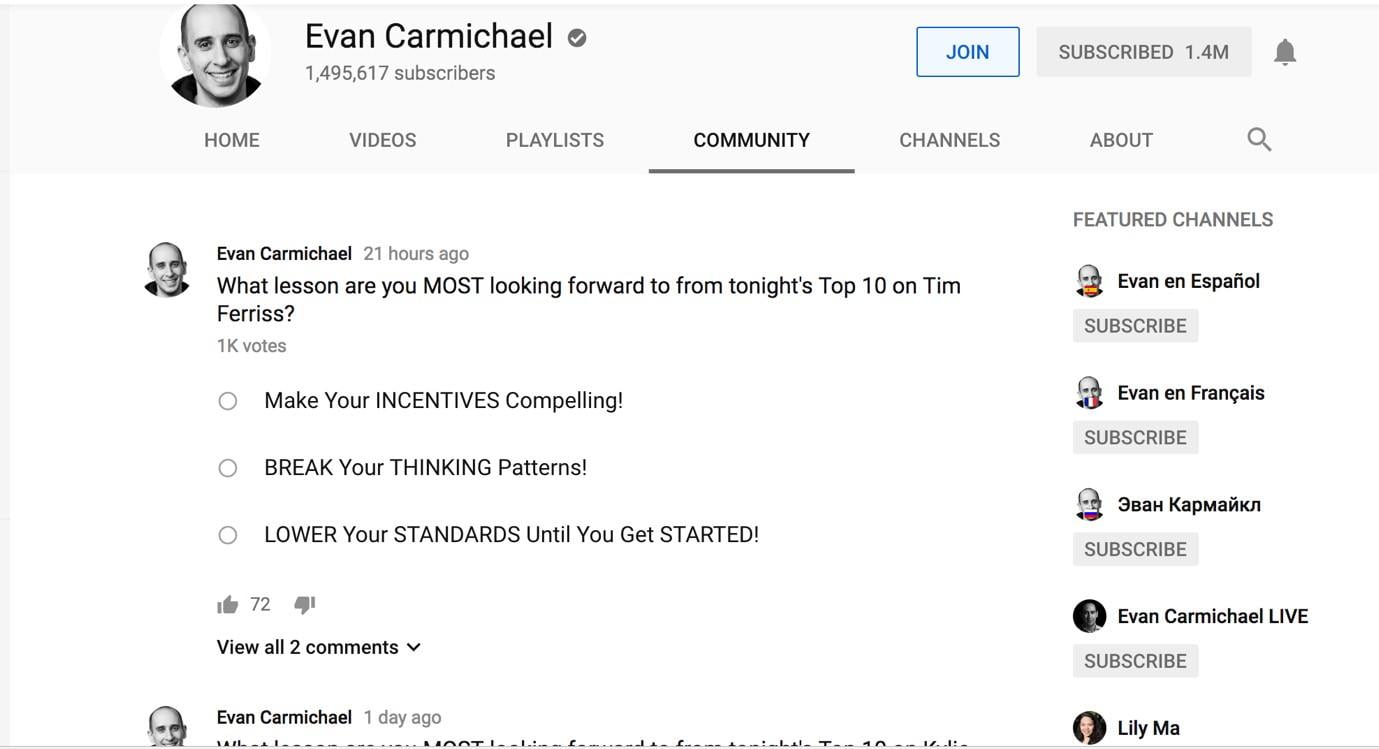
Task: Click the '1,495,617 subscribers' count
Action: 400,73
